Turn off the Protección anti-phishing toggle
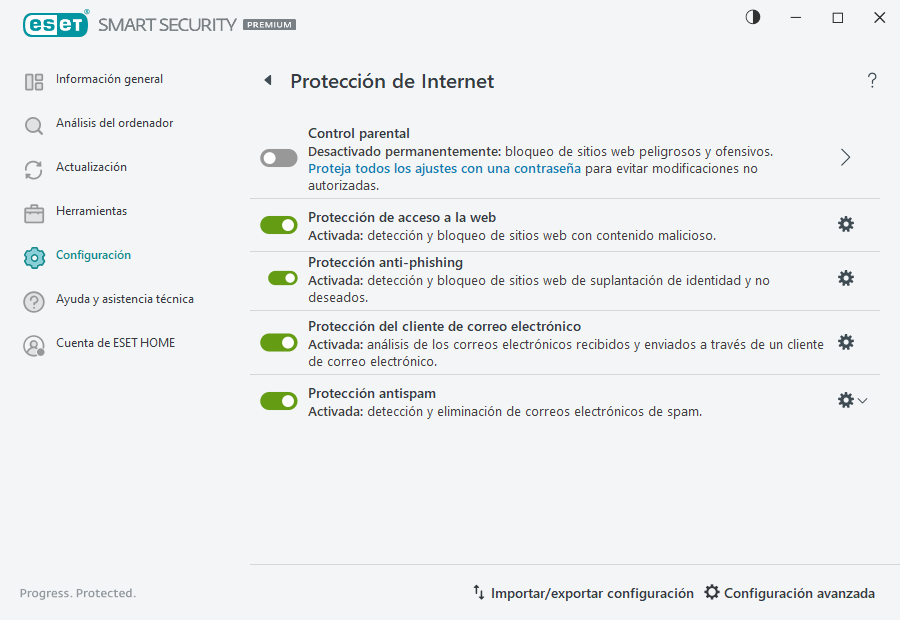 click(283, 278)
